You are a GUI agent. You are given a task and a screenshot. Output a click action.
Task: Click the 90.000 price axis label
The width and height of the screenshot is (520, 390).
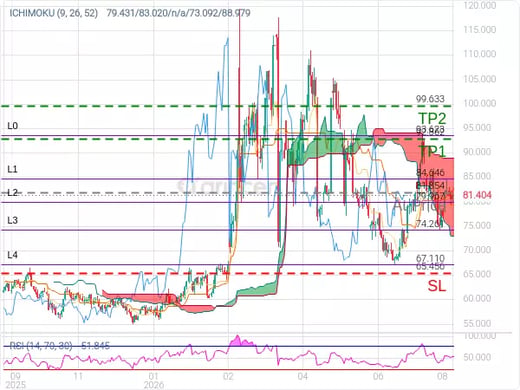click(477, 152)
